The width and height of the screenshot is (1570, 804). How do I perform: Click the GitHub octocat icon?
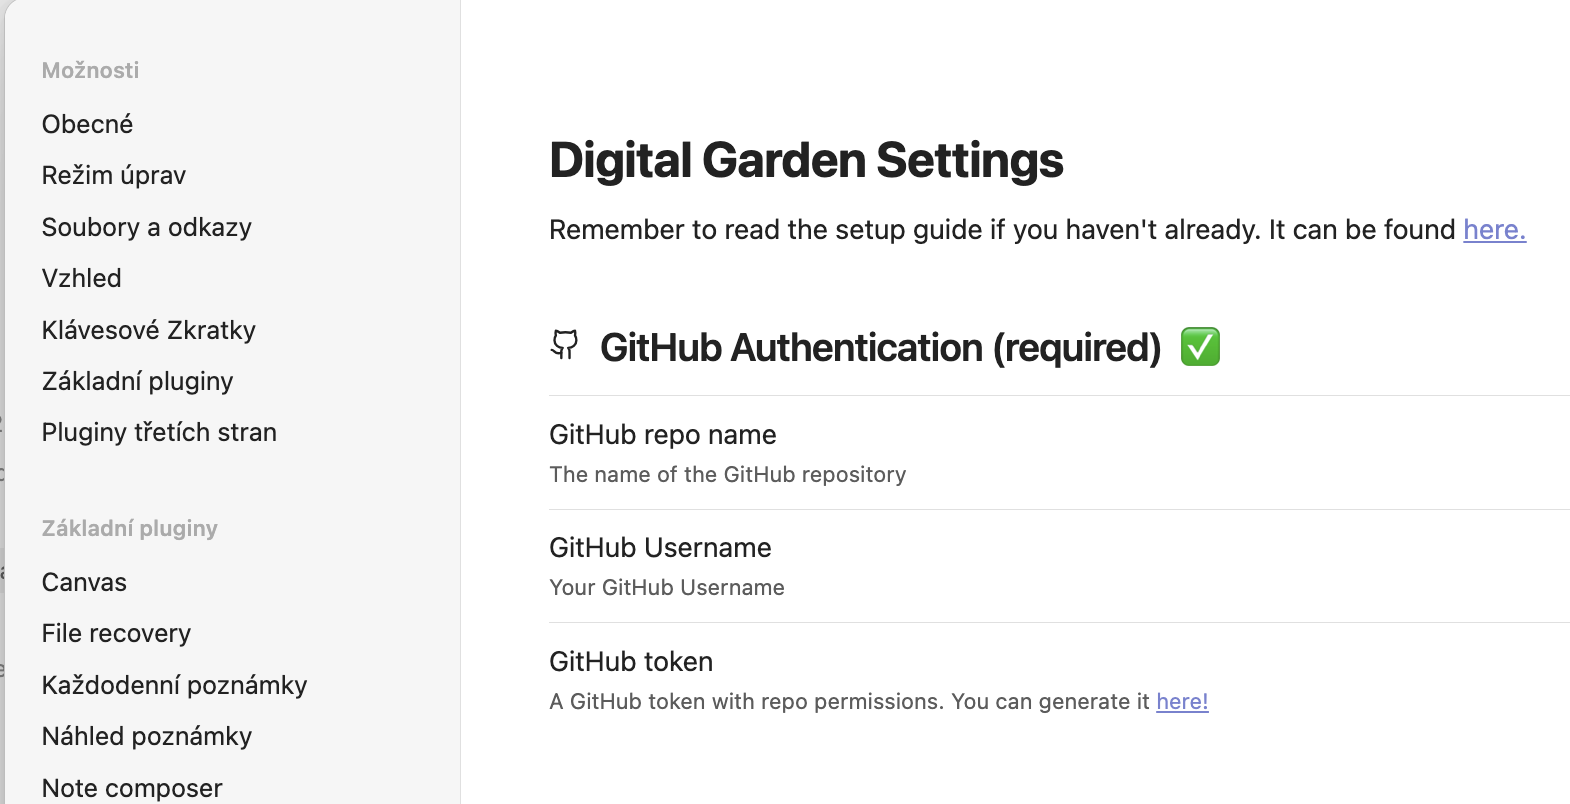tap(565, 345)
